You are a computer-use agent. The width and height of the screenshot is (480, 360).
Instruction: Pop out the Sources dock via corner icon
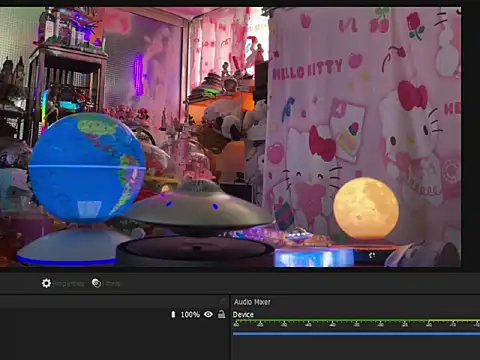(x=222, y=301)
